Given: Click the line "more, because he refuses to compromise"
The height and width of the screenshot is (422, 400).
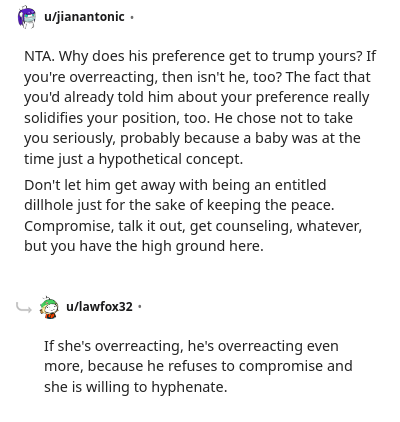Looking at the screenshot, I should pos(198,366).
